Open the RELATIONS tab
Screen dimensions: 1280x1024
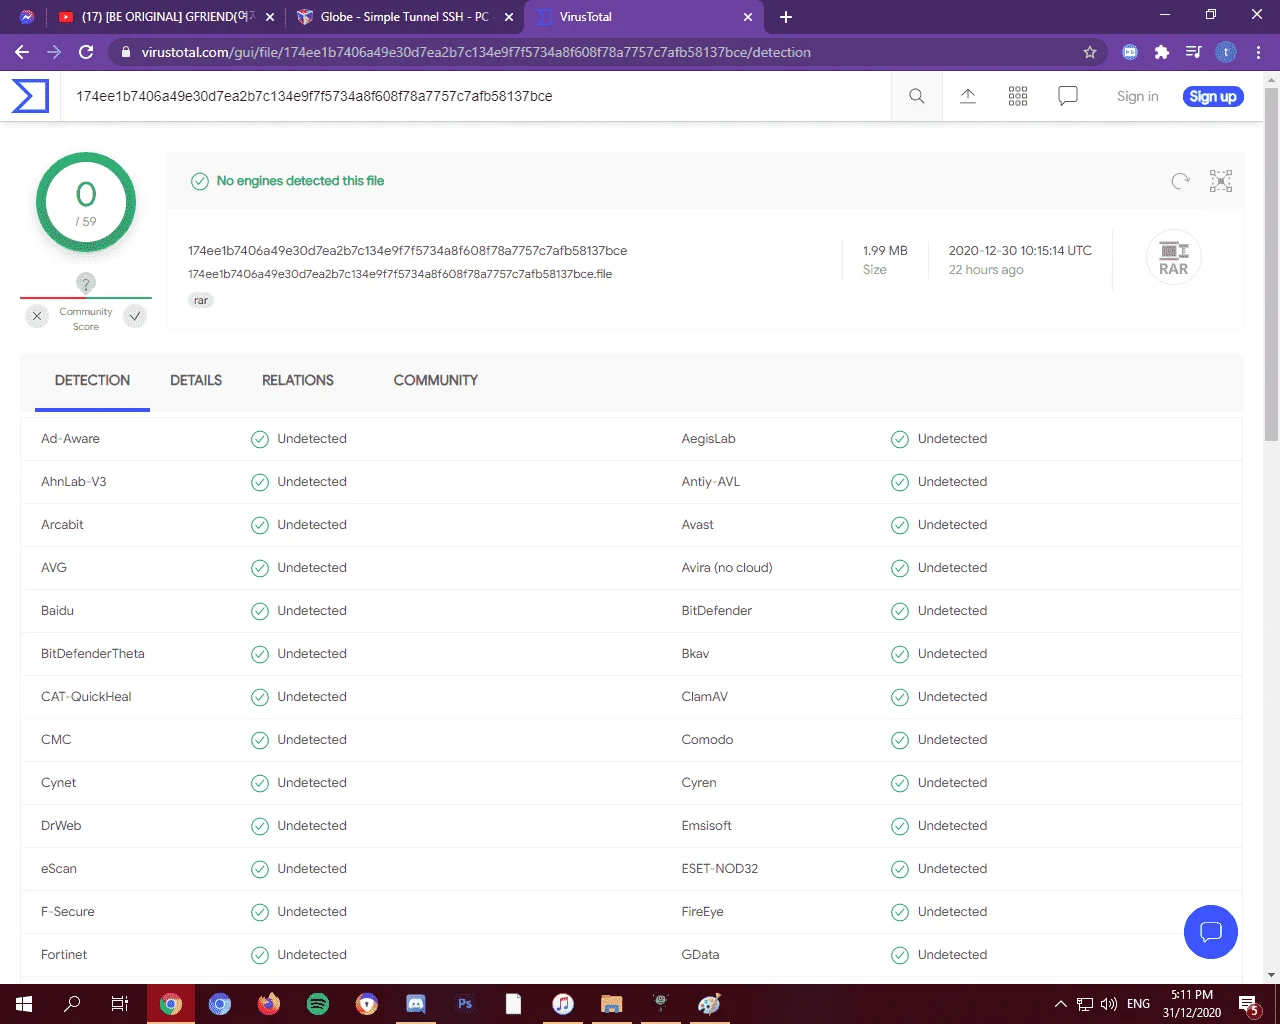click(298, 380)
